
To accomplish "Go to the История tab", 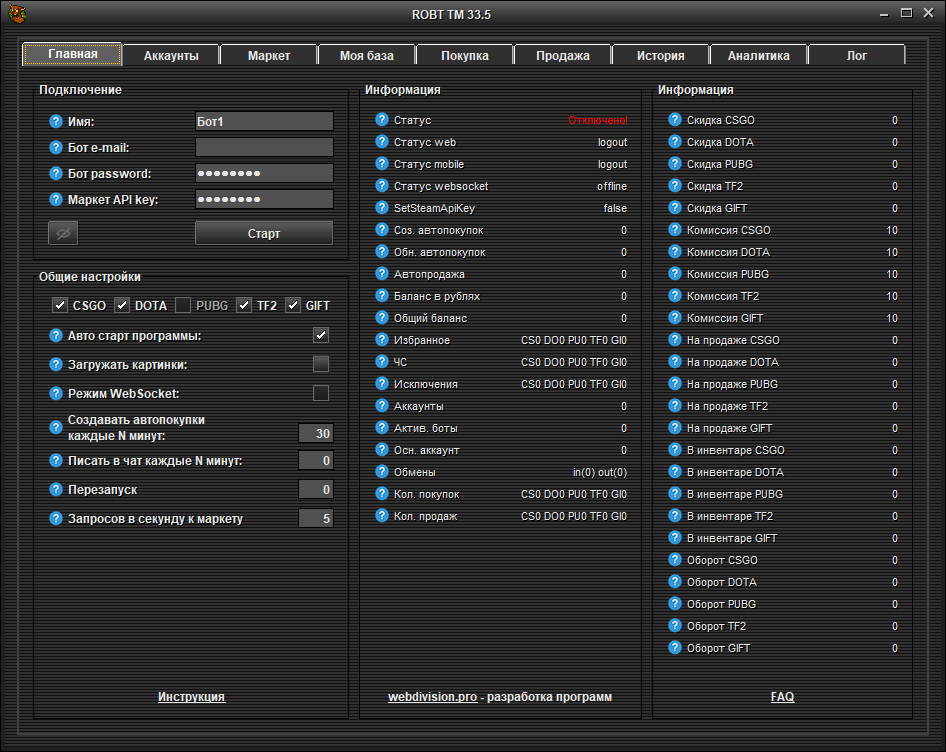I will [x=660, y=56].
